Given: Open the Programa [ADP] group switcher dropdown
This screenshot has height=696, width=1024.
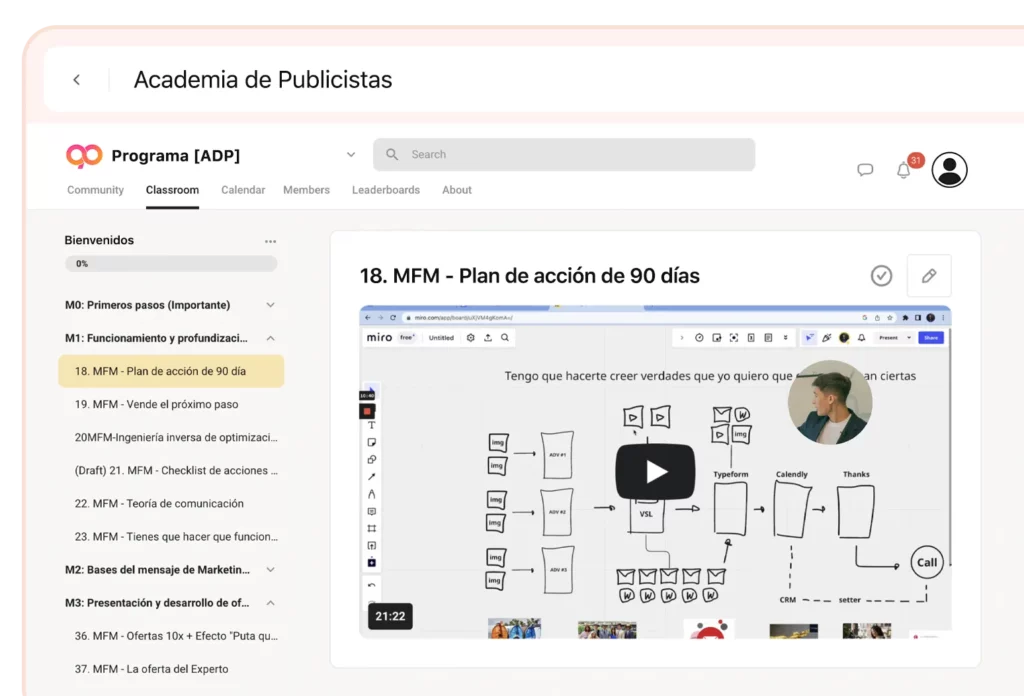Looking at the screenshot, I should click(x=351, y=155).
